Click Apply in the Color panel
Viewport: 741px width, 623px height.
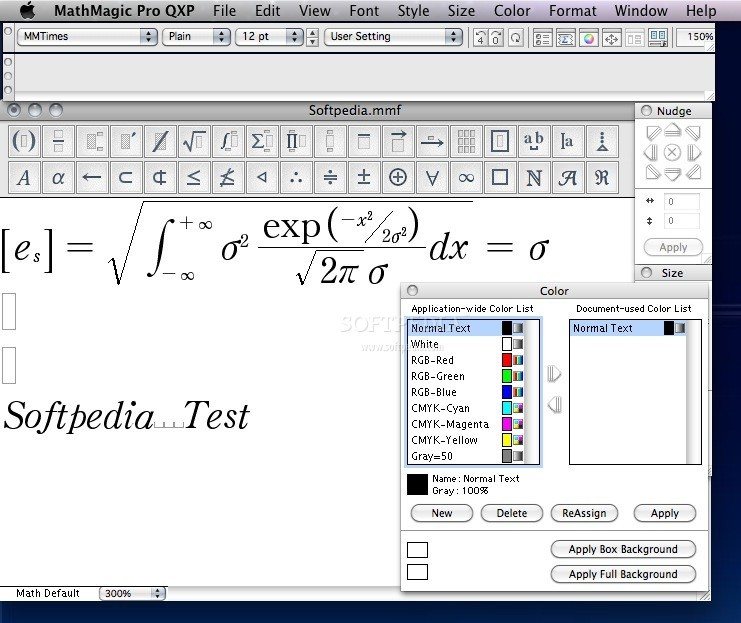click(664, 513)
